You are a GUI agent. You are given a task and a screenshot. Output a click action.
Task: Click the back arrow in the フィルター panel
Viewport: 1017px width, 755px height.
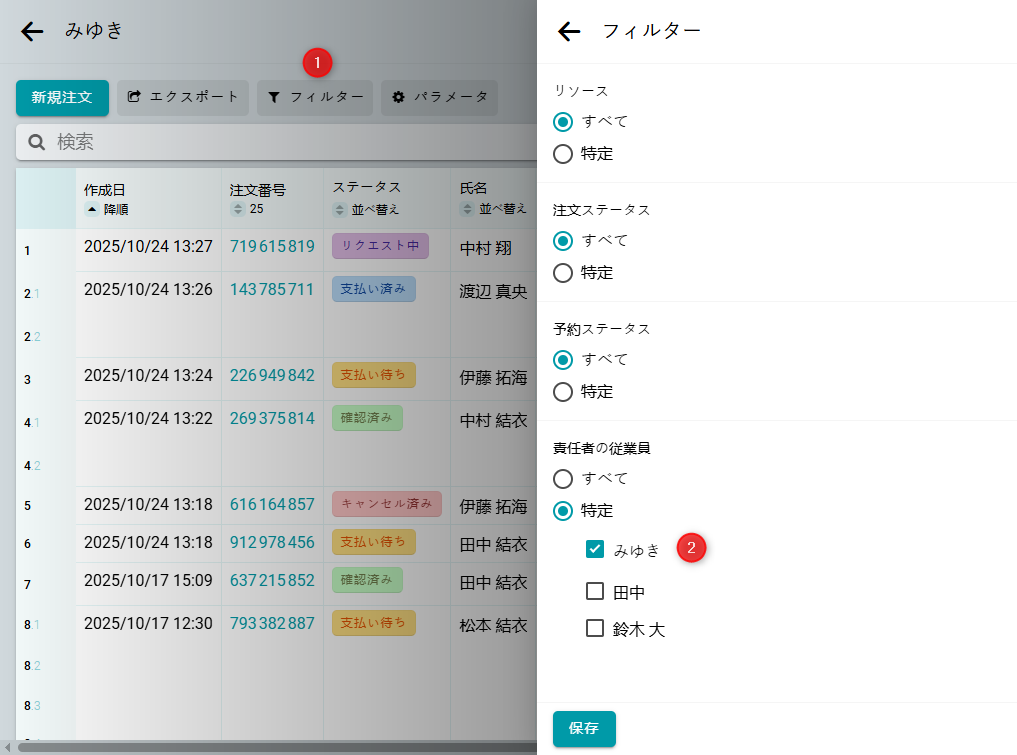[569, 32]
